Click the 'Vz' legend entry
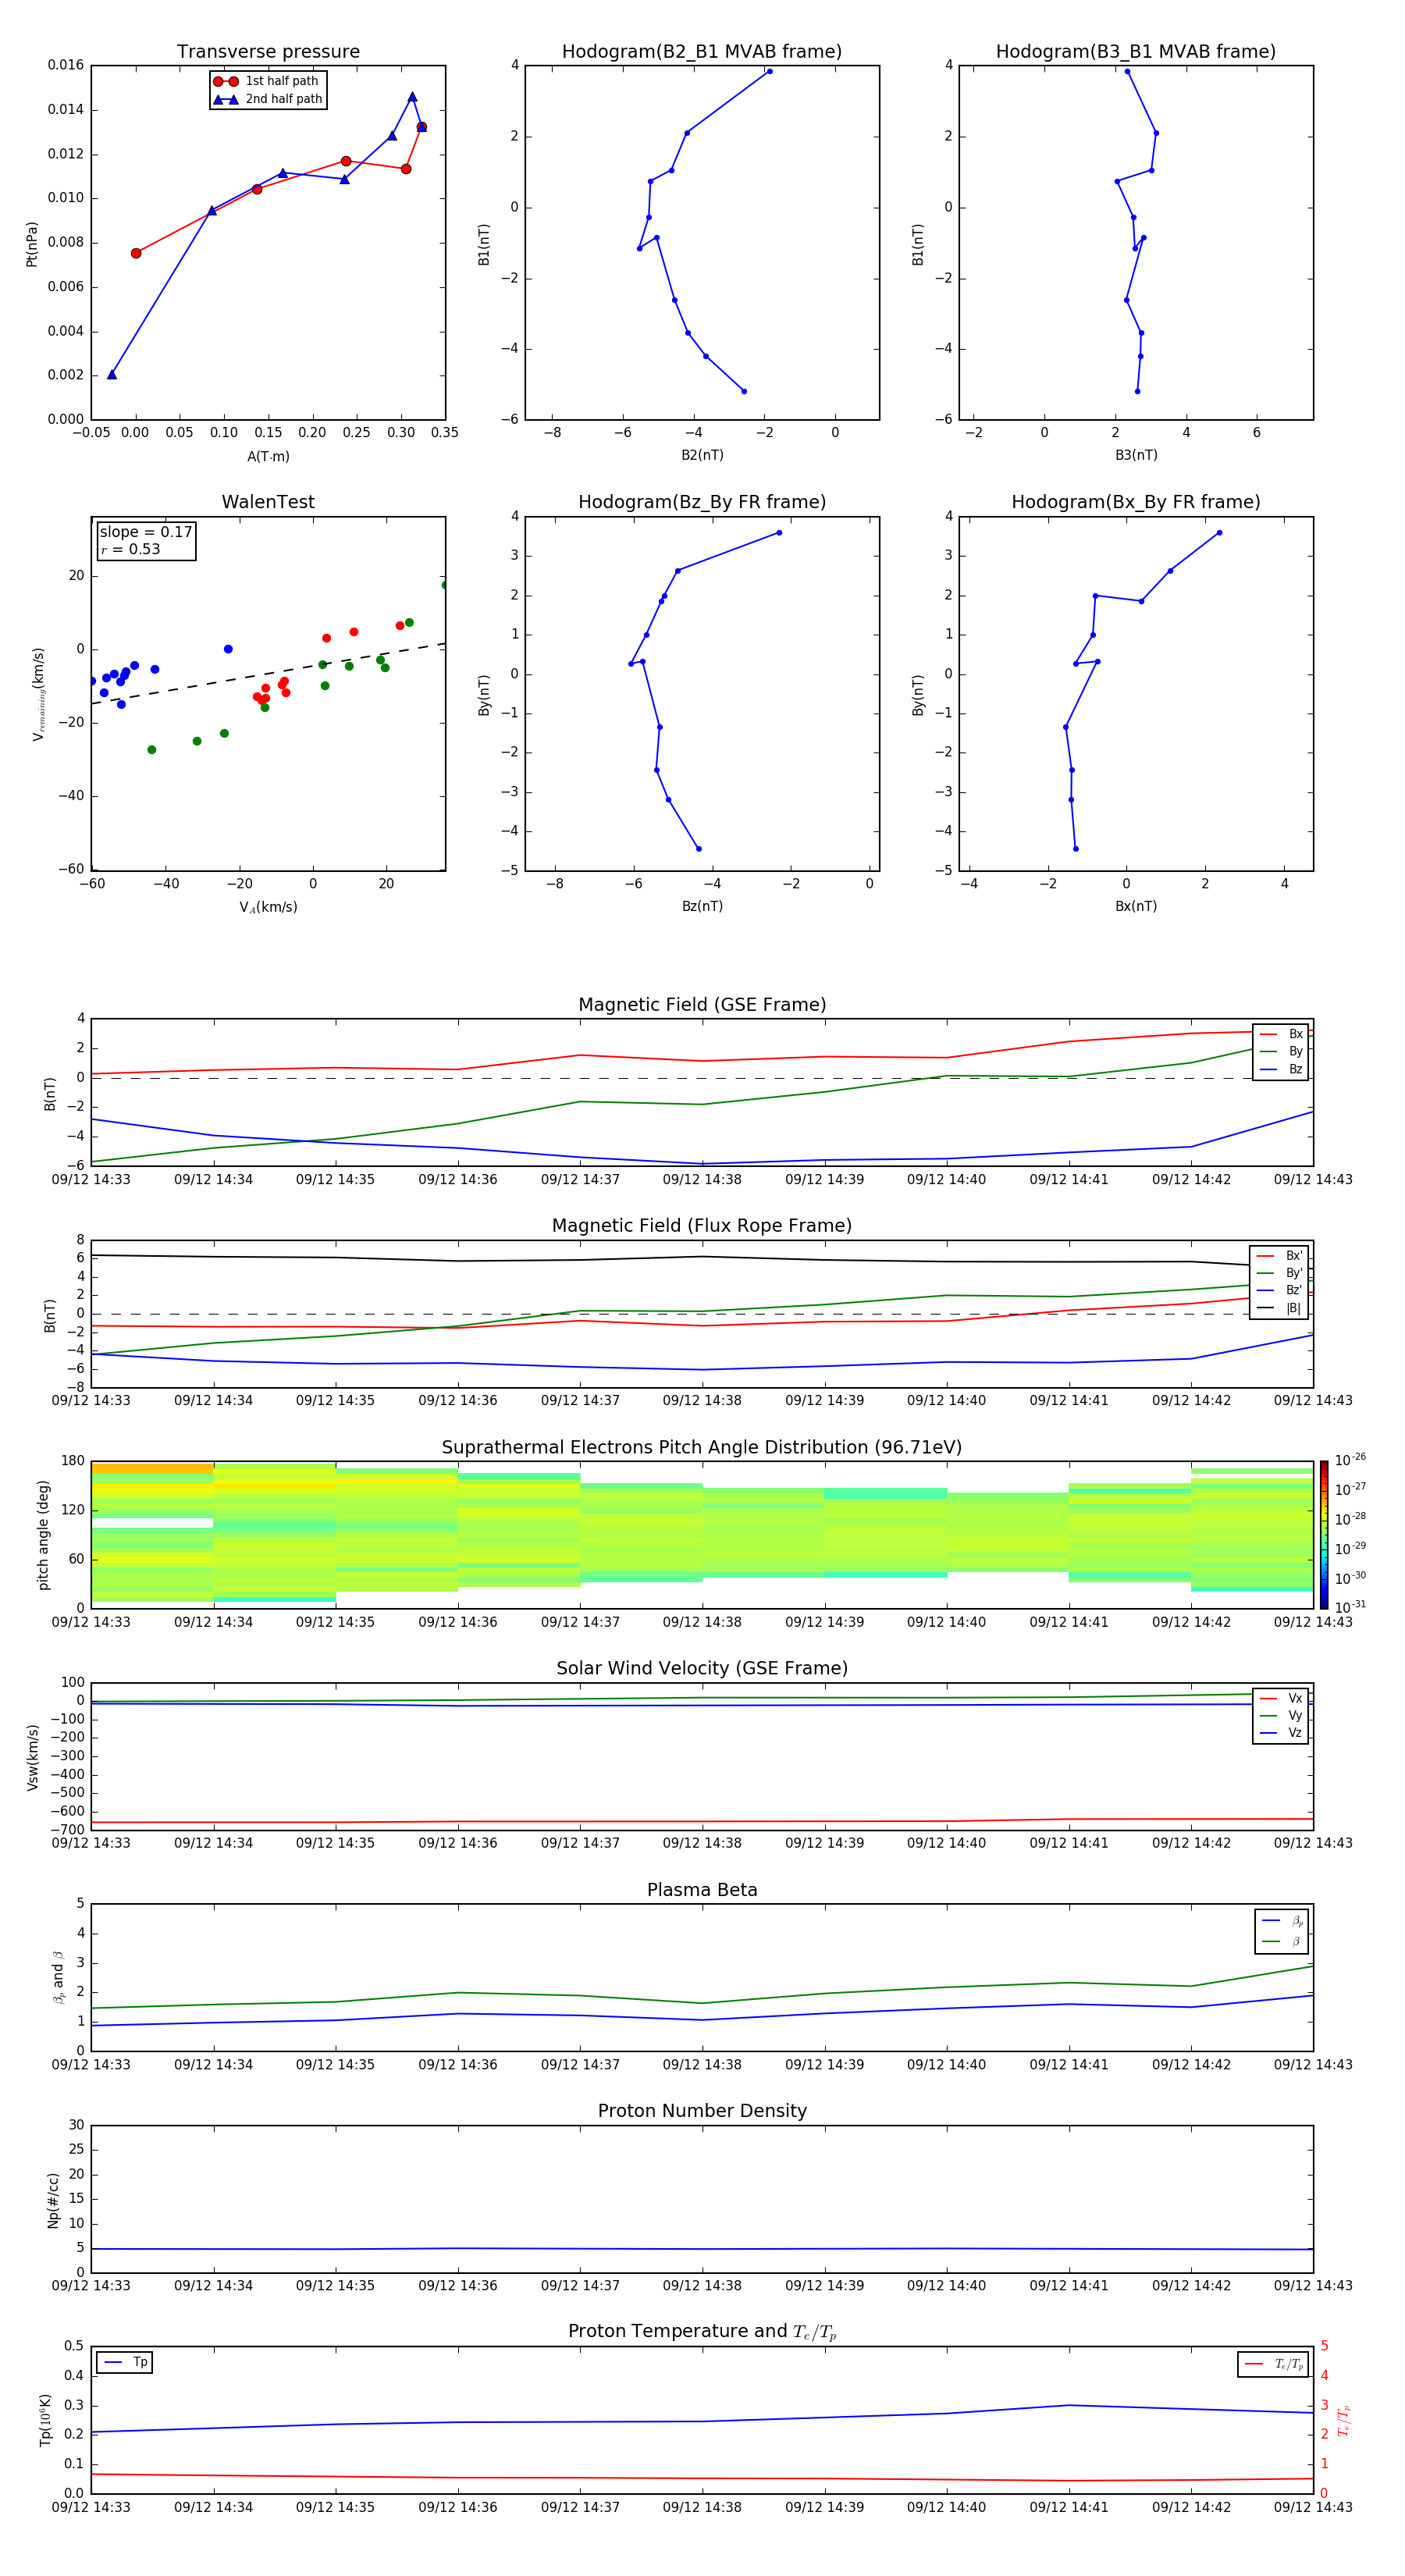The height and width of the screenshot is (2576, 1405). (1281, 1732)
